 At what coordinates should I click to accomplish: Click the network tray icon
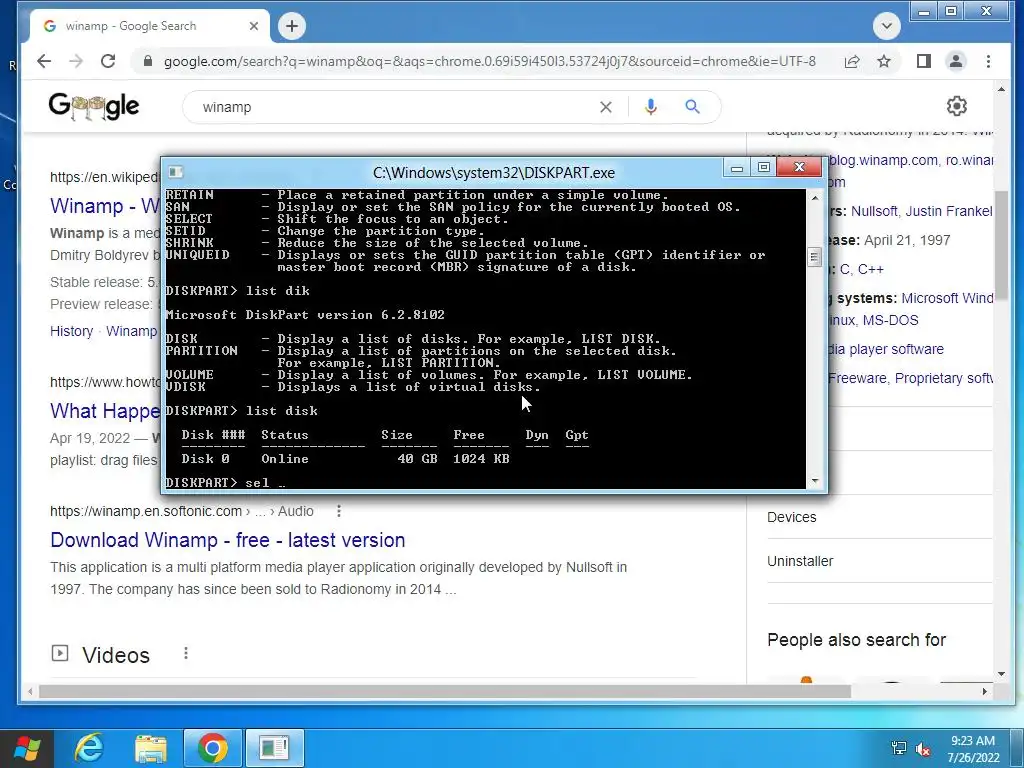899,748
